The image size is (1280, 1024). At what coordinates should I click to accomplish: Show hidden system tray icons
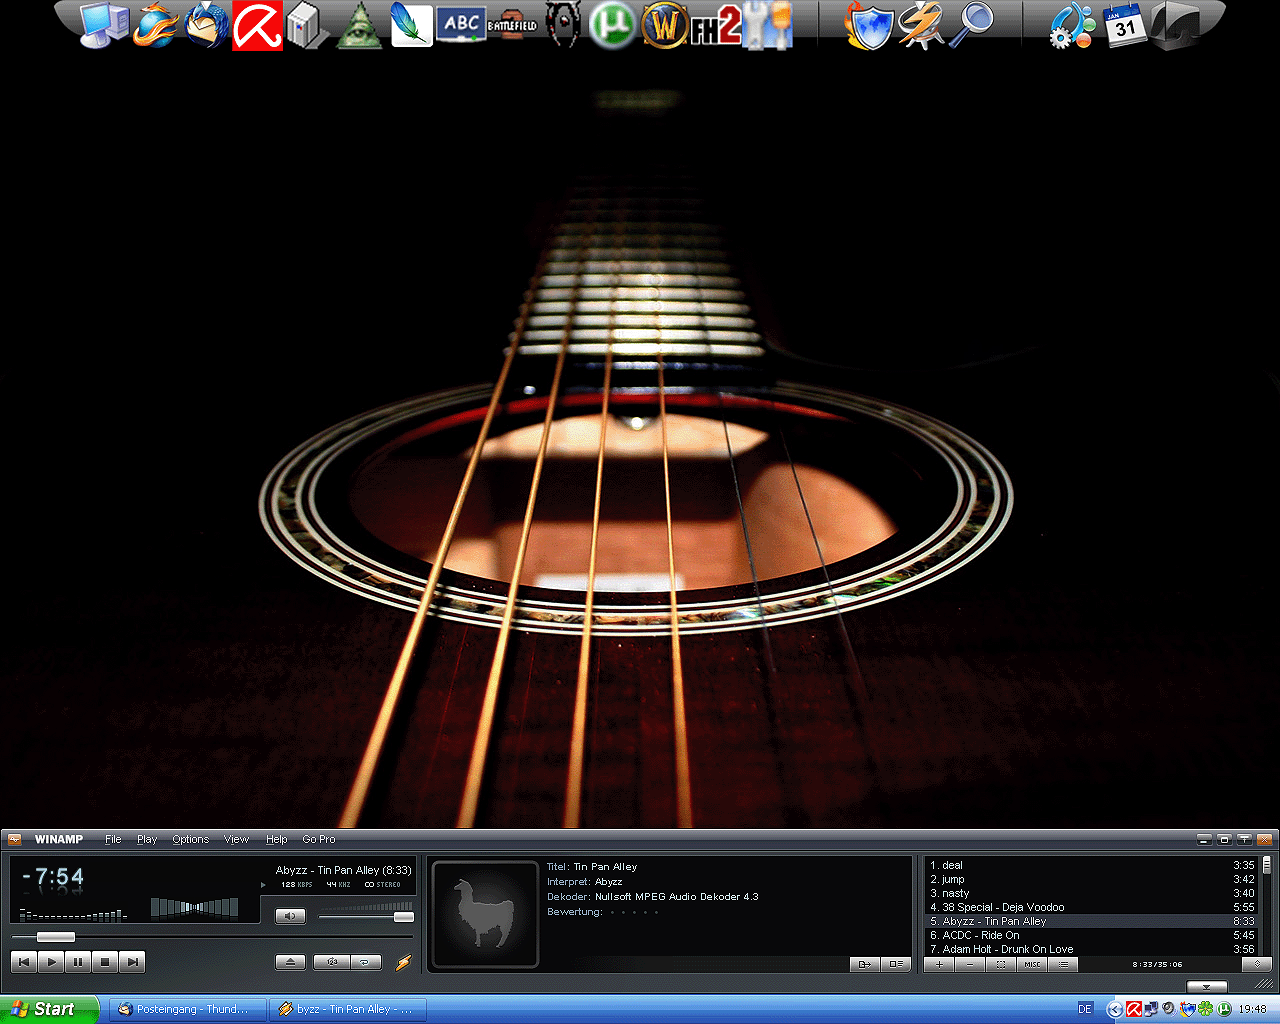[1115, 1009]
